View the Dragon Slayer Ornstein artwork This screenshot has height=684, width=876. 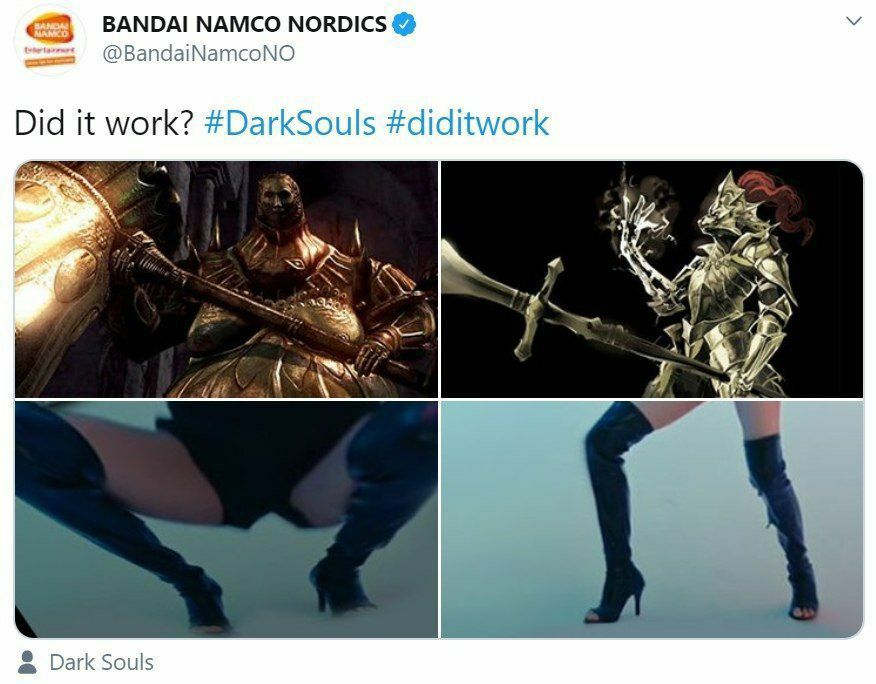point(652,279)
